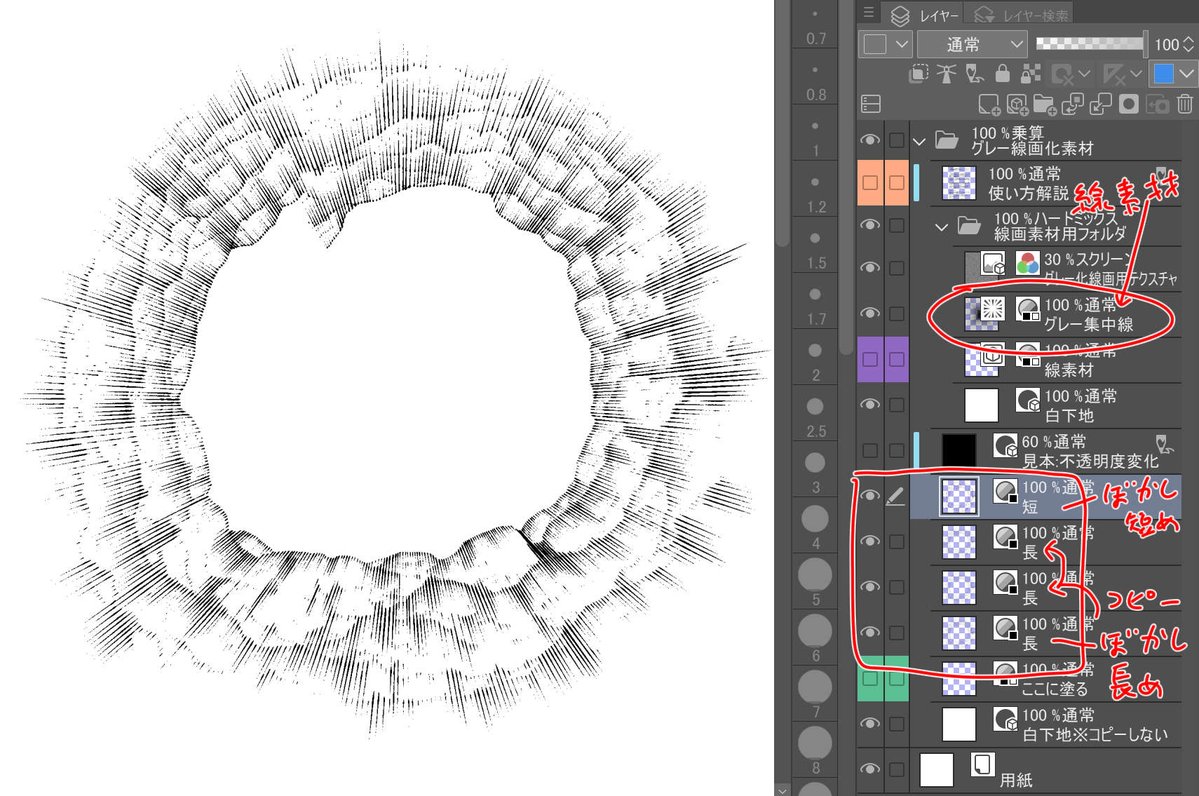The image size is (1199, 796).
Task: Select the ここに塗る layer row
Action: 1045,679
